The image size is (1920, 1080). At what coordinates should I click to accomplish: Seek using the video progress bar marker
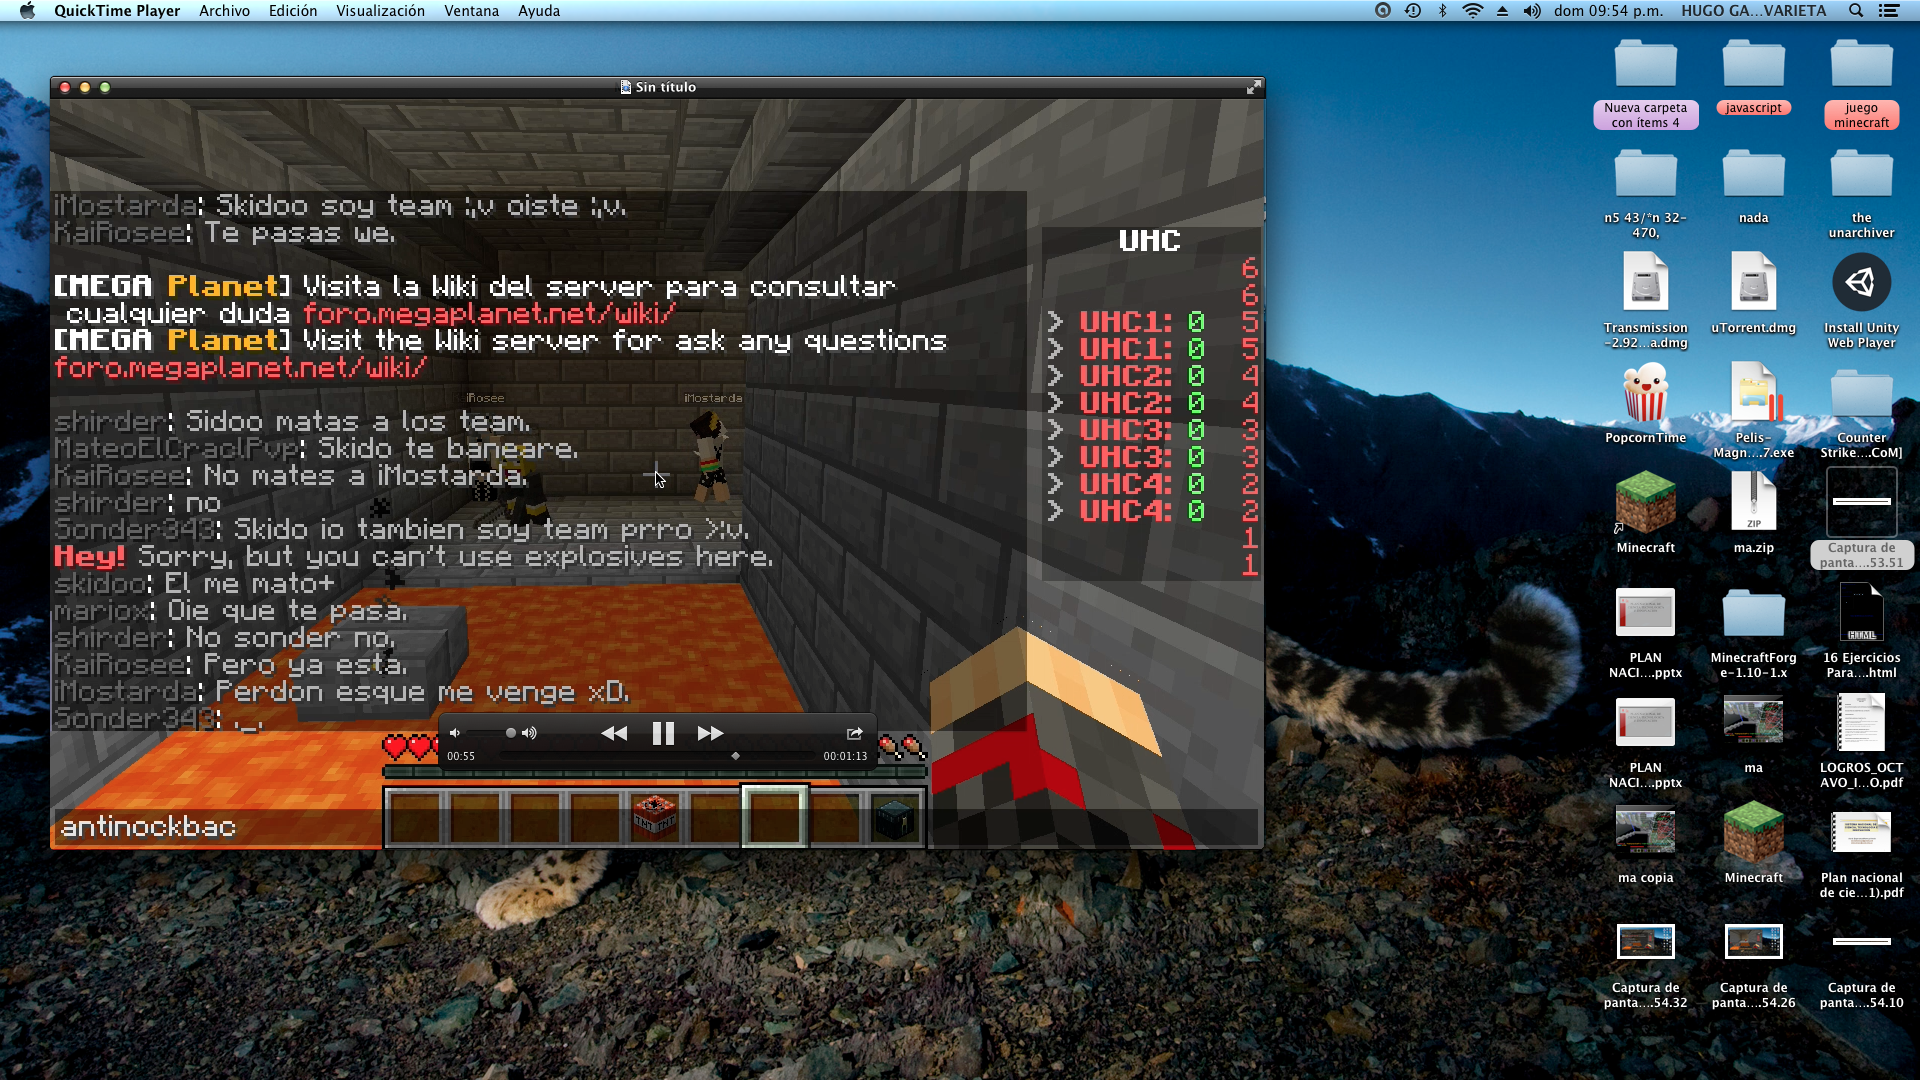coord(736,756)
